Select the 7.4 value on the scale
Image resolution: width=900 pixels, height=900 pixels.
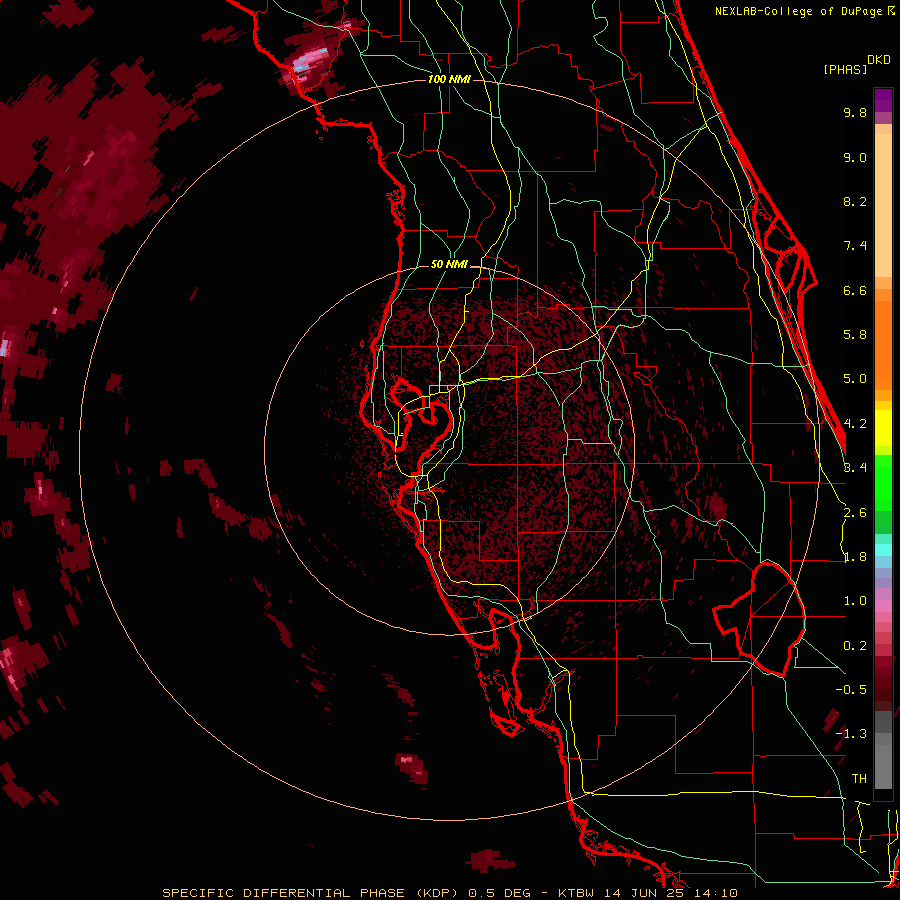click(855, 246)
